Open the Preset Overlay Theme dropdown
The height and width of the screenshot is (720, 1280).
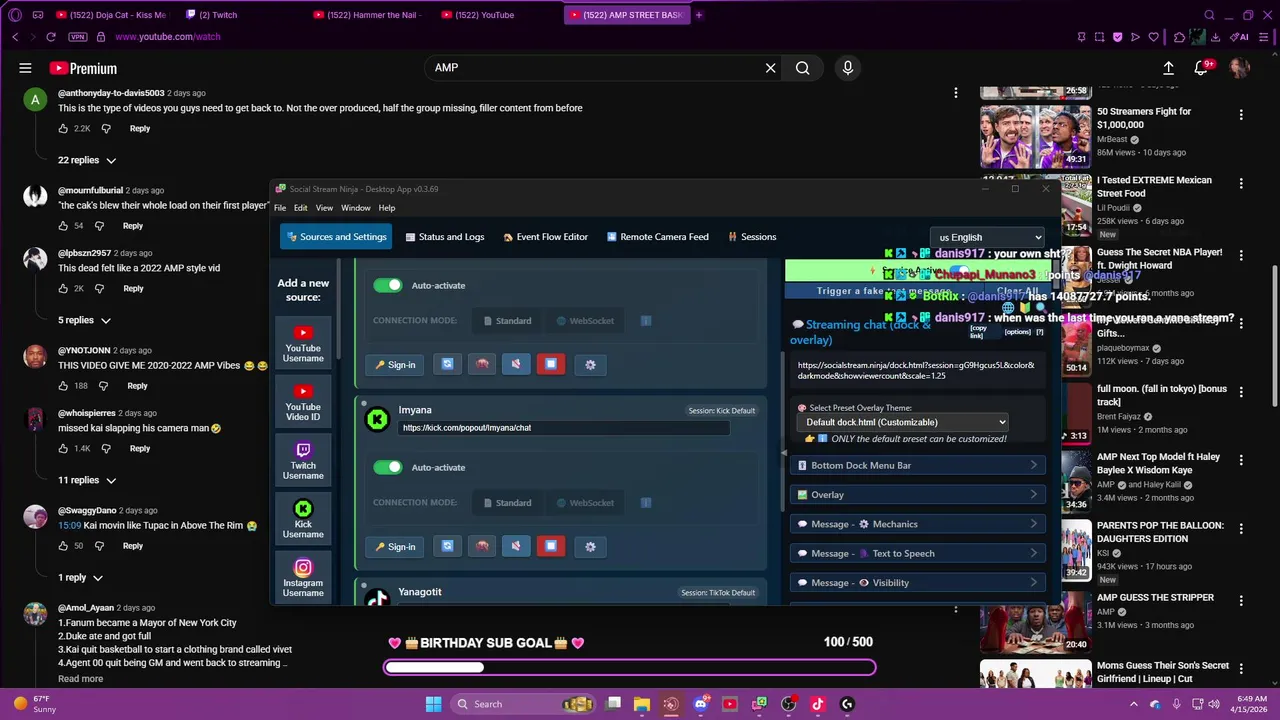(902, 422)
